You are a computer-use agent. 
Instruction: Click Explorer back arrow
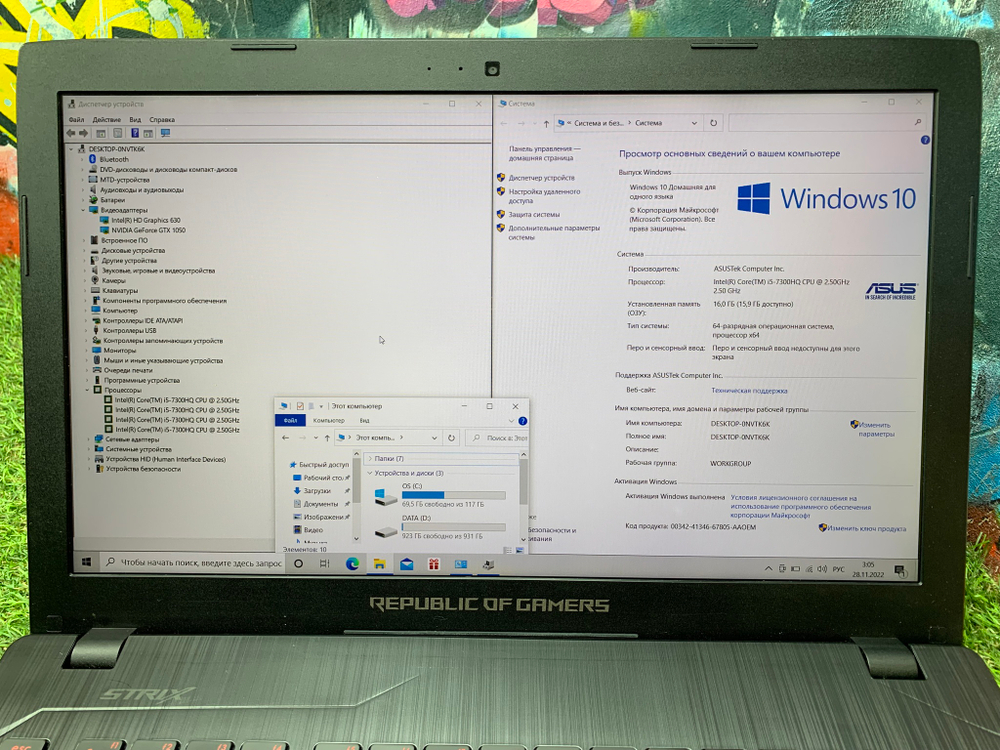[x=286, y=438]
